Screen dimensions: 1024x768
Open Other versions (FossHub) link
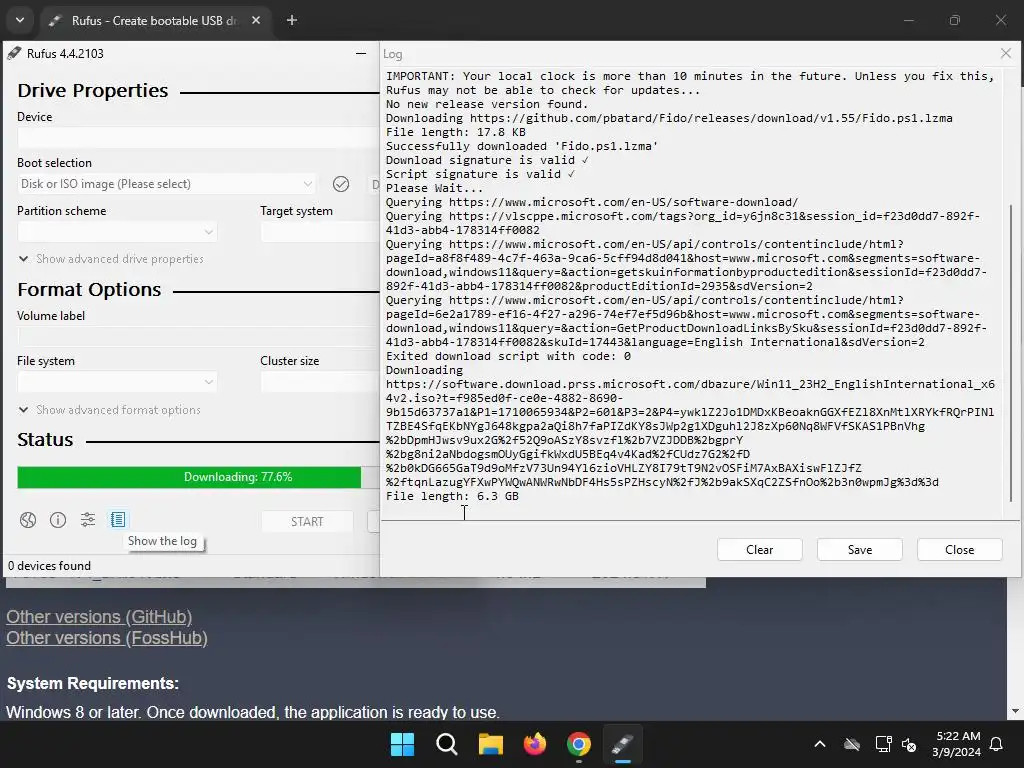point(107,638)
